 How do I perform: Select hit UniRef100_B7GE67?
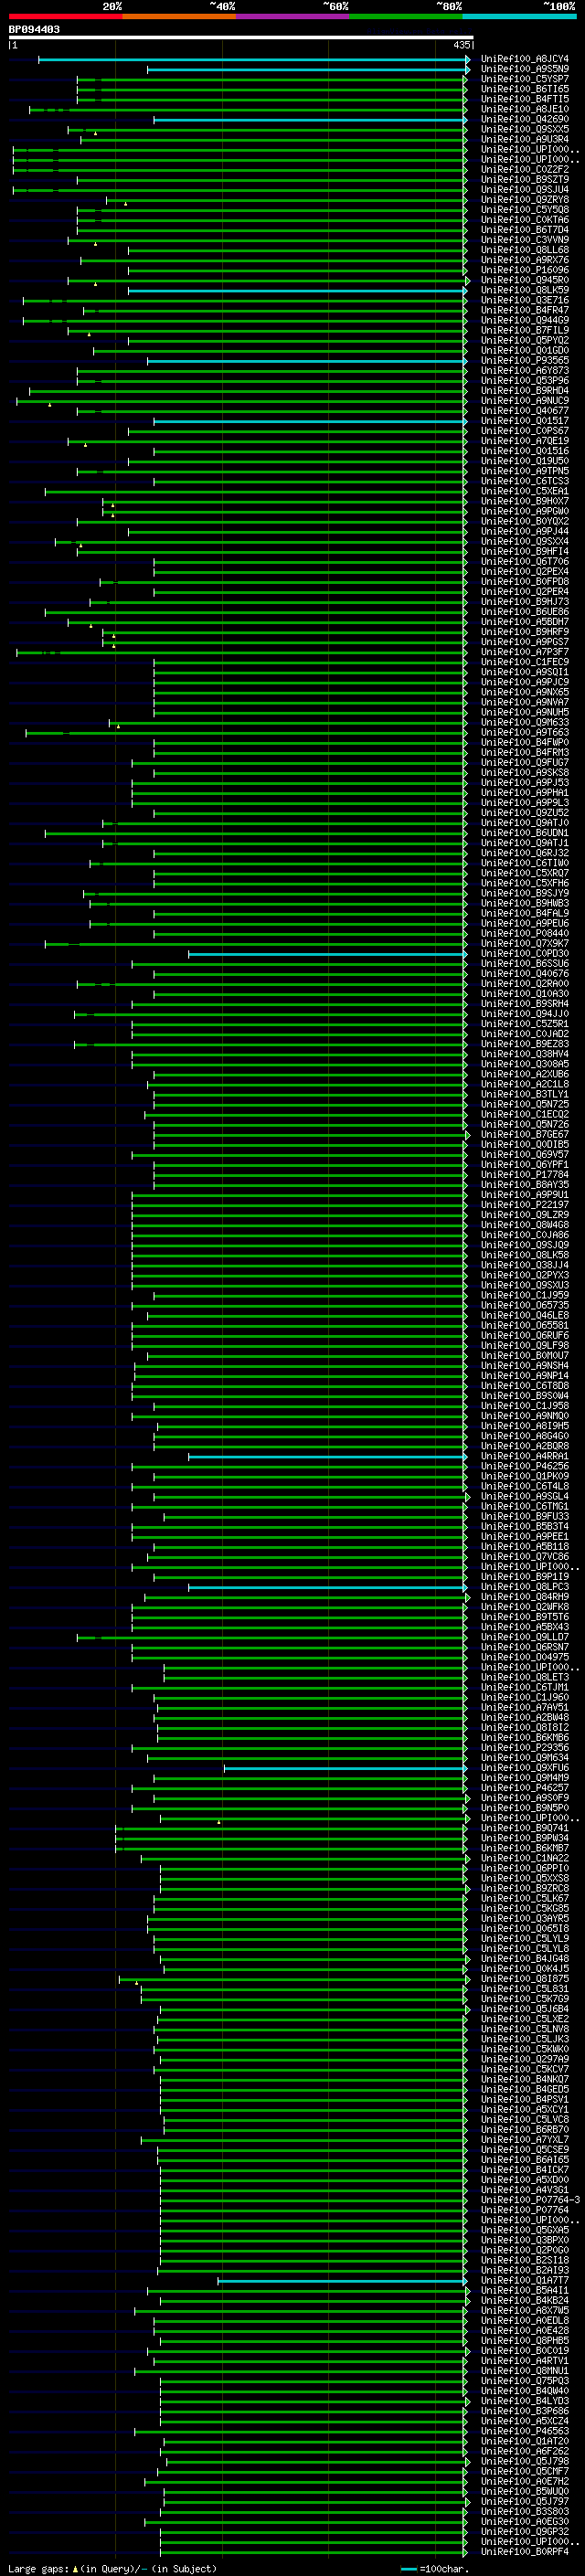tap(525, 1135)
